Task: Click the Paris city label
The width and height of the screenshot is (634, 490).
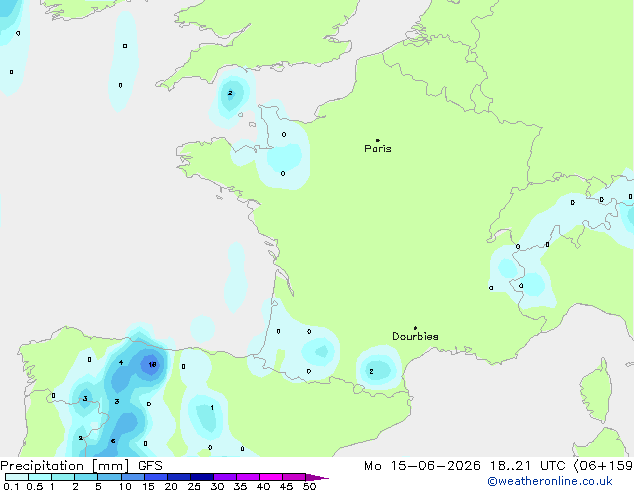Action: click(x=378, y=149)
